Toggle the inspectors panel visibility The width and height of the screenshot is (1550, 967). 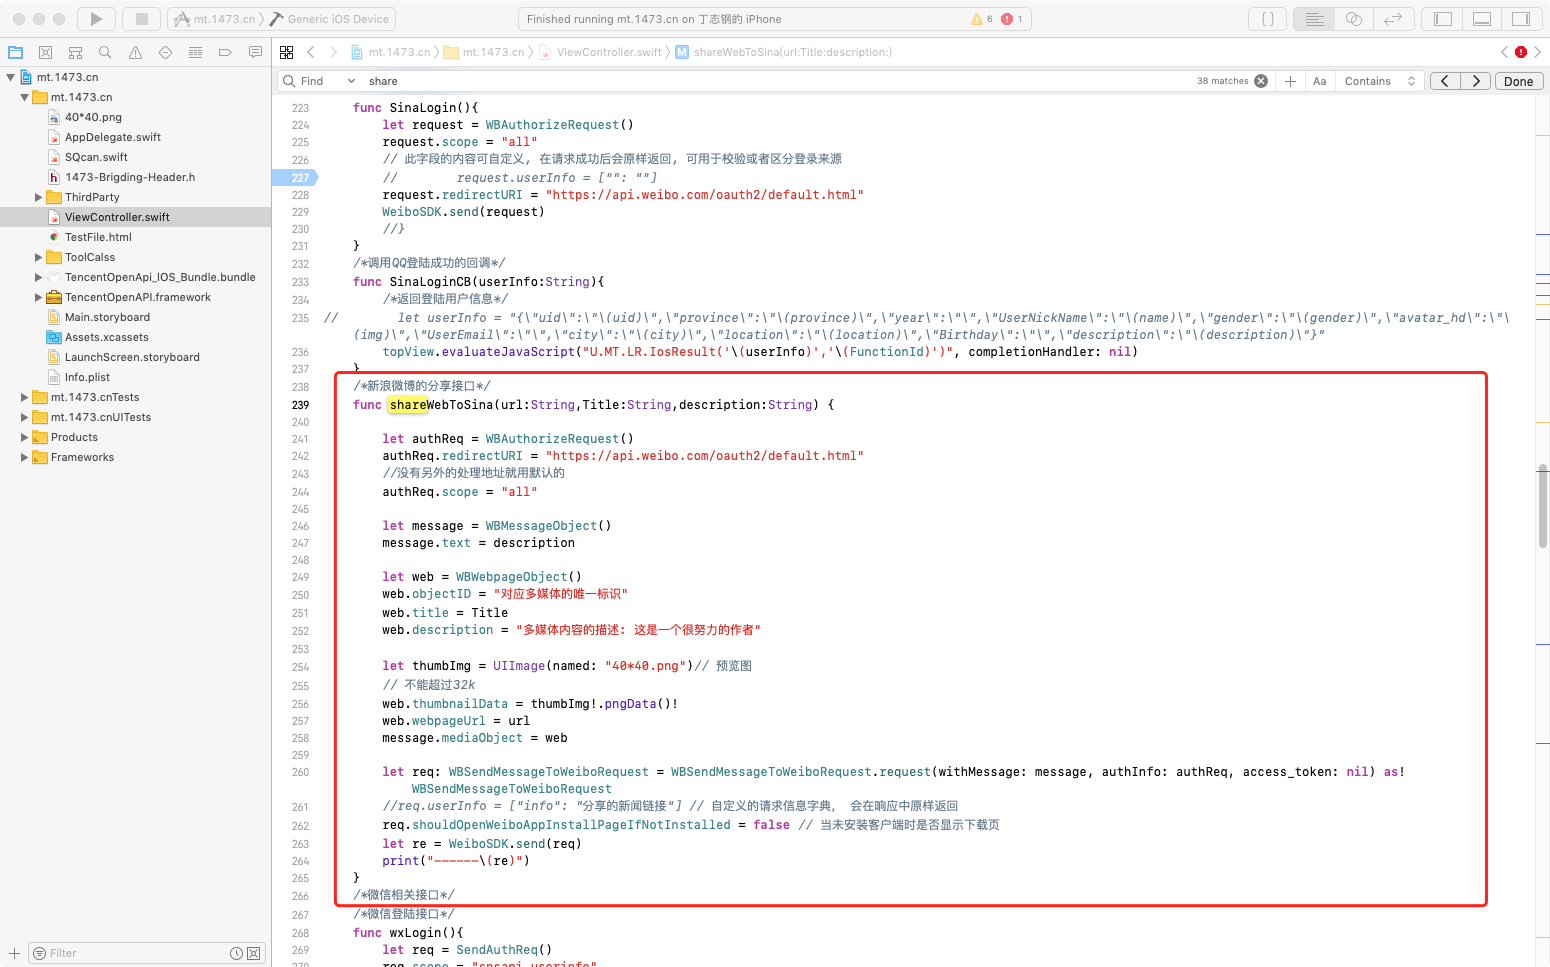tap(1521, 19)
